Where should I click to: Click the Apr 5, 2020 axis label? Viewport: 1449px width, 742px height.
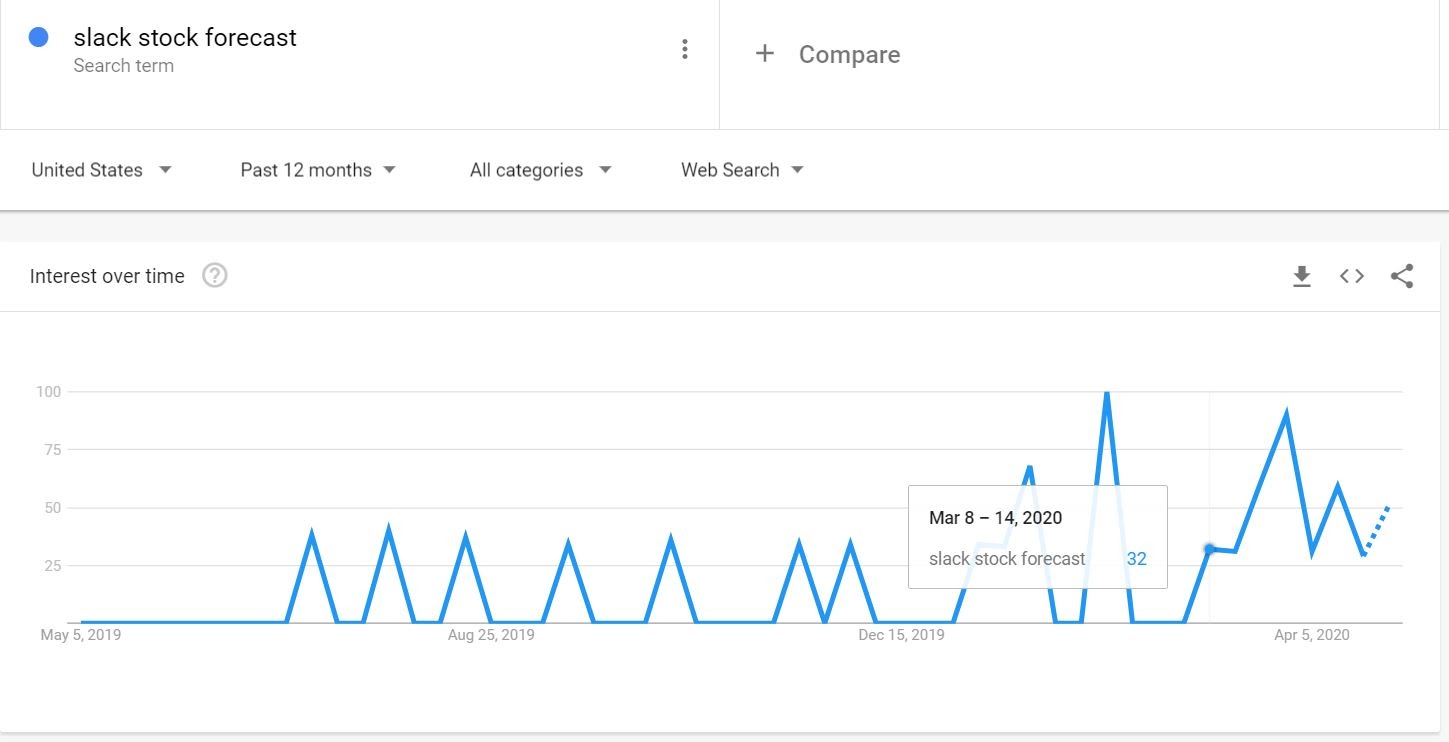[x=1312, y=635]
